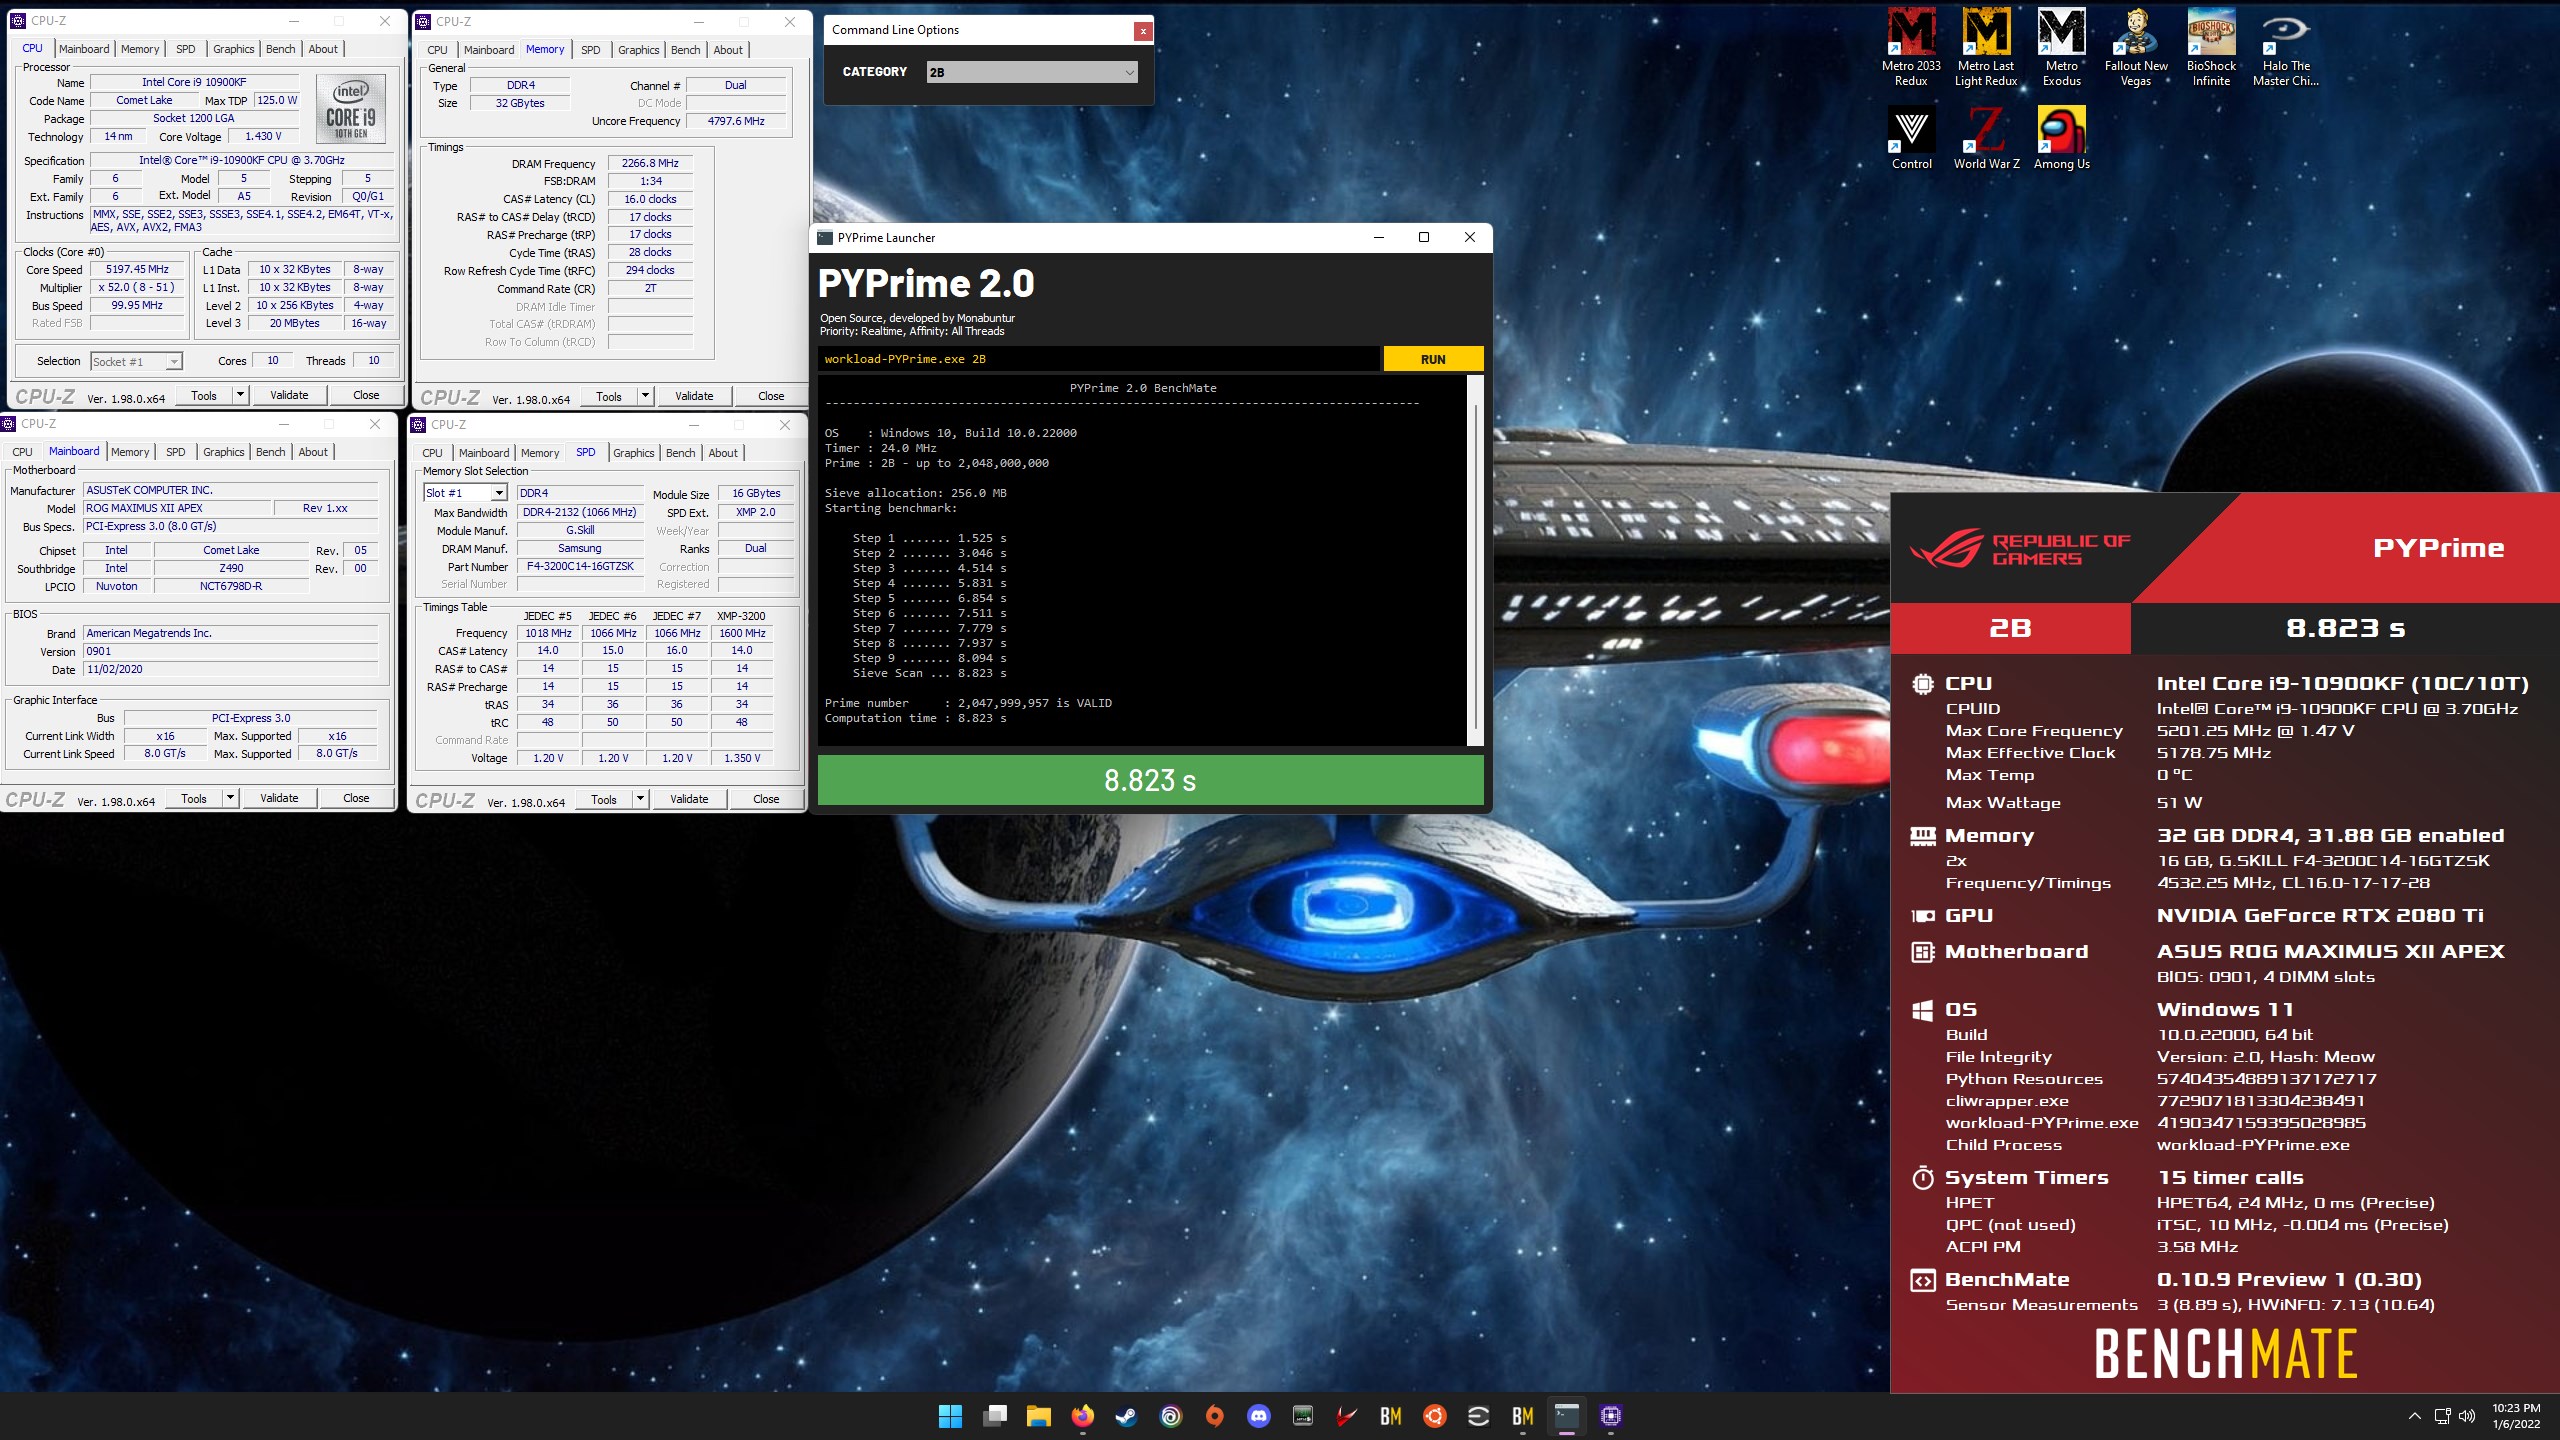Expand Tools arrow in Mainboard-tab CPU-Z window
The height and width of the screenshot is (1440, 2560).
click(x=230, y=798)
